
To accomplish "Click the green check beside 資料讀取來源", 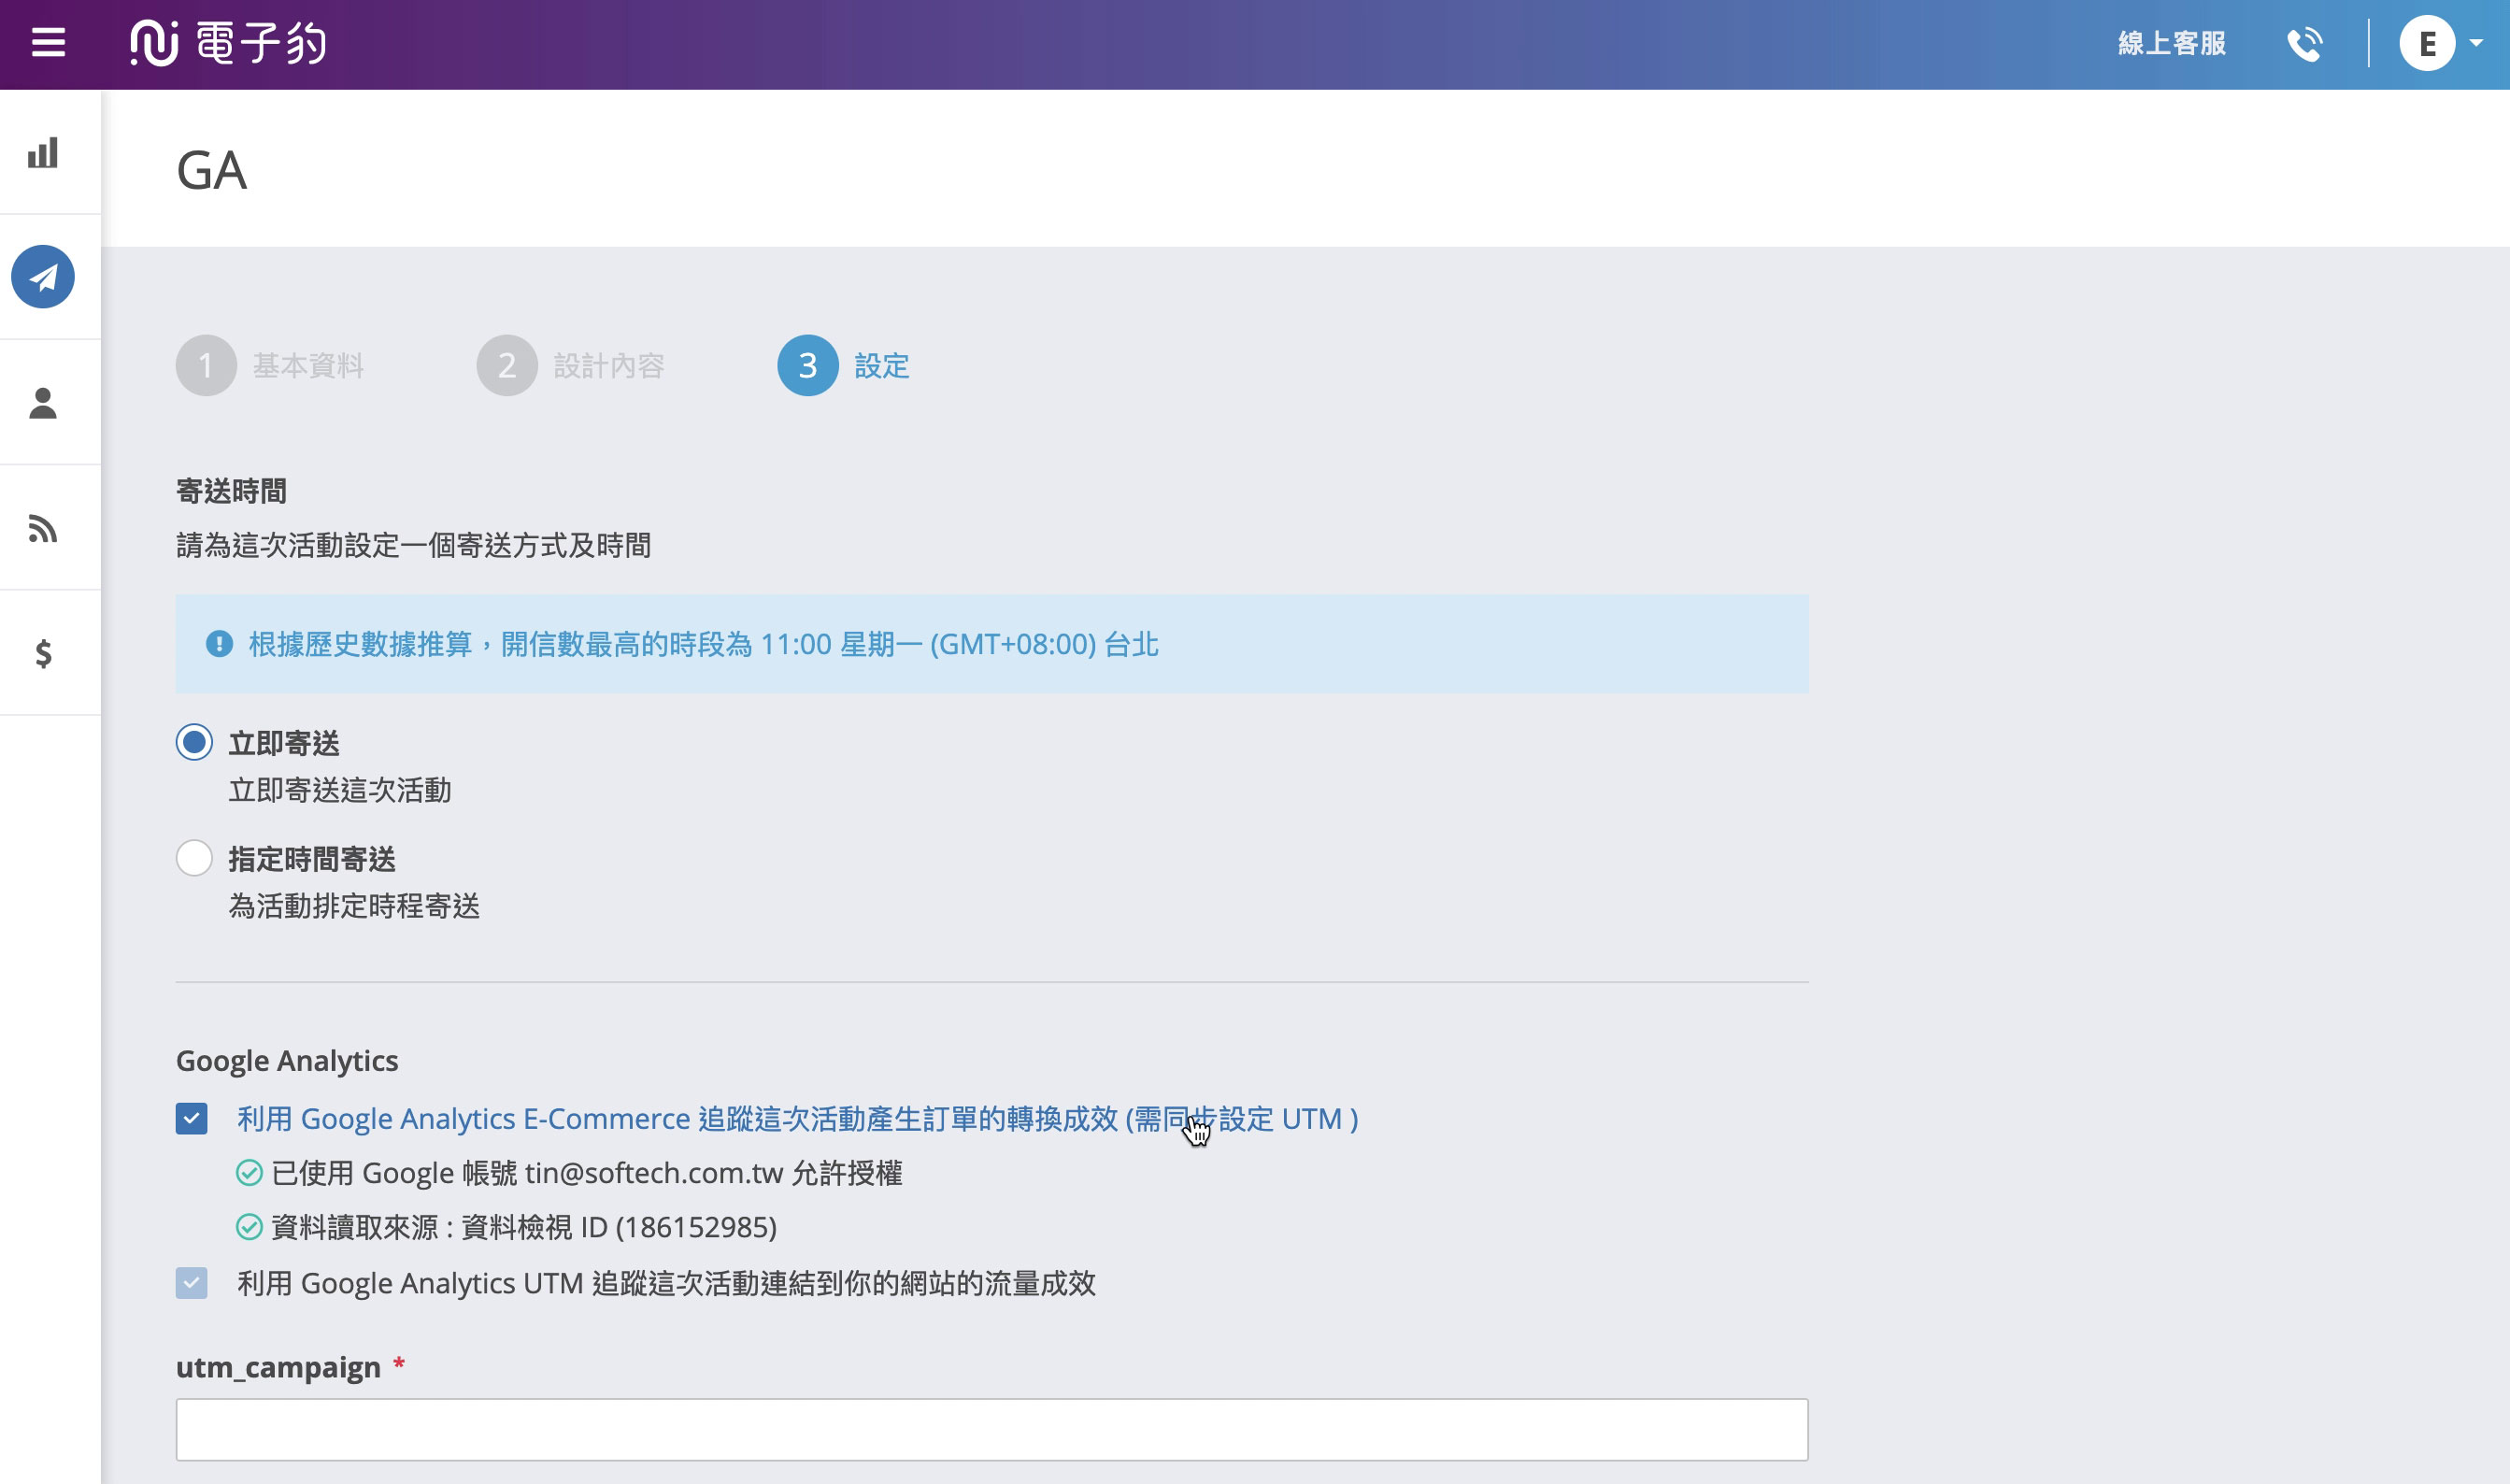I will pos(249,1227).
